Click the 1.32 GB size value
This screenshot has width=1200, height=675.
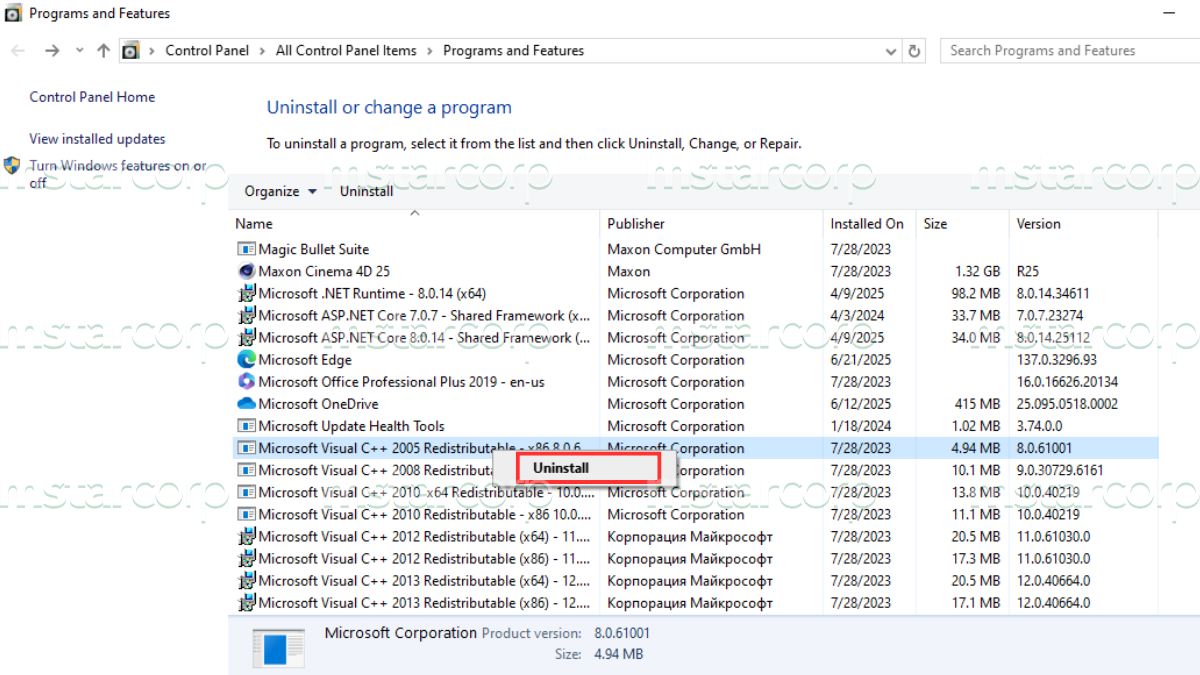pos(977,271)
